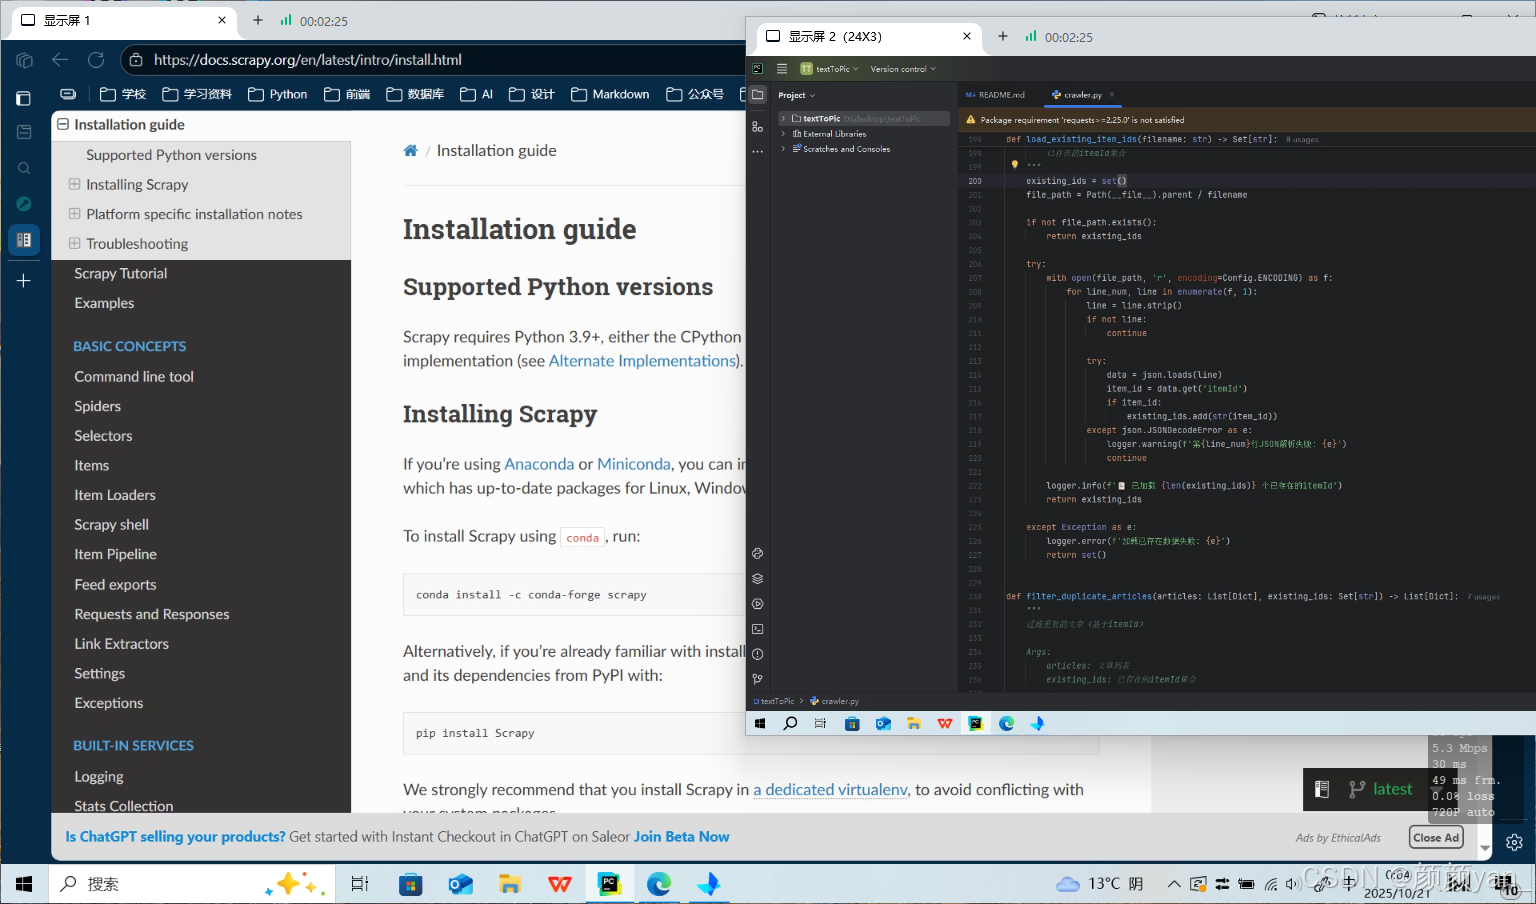Open the Project tool window folder icon
Screen dimensions: 1536x904
pos(757,95)
